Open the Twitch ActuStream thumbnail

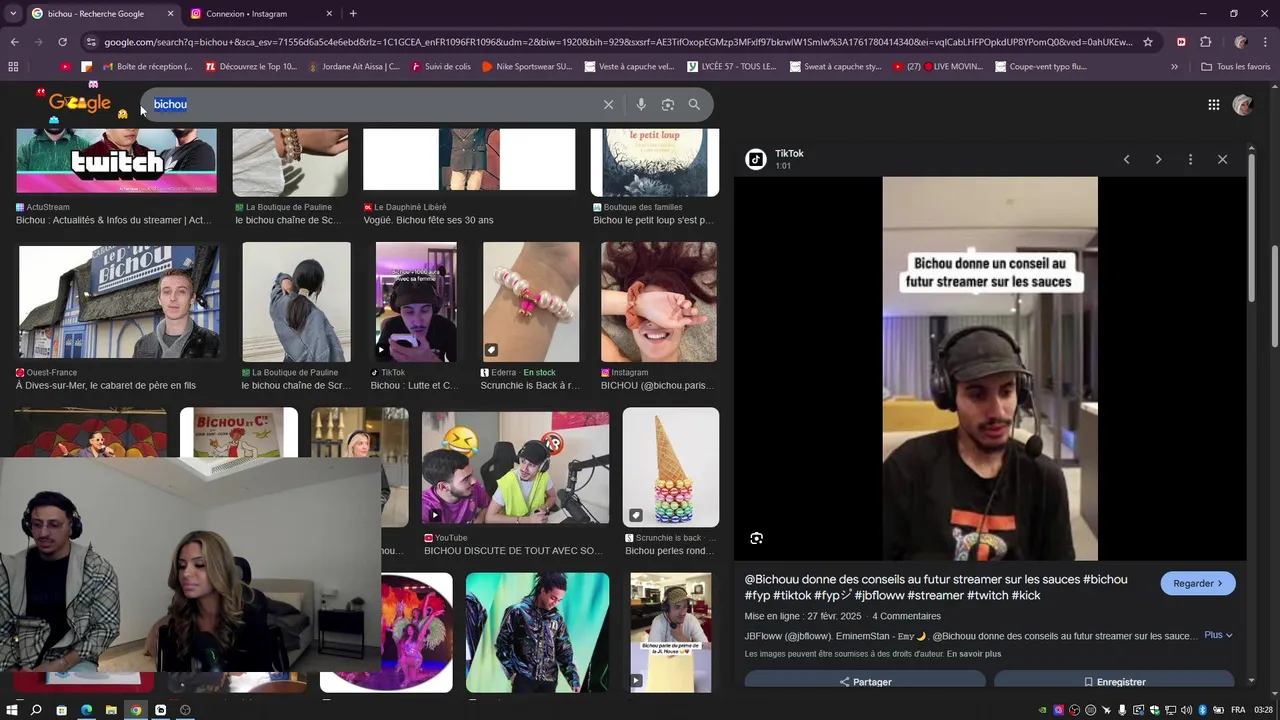click(x=116, y=160)
